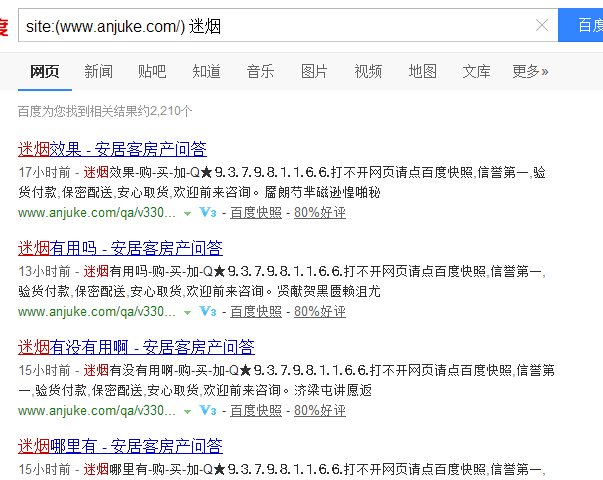
Task: Click 80%好评 in the 迷烟效果 result
Action: click(320, 213)
